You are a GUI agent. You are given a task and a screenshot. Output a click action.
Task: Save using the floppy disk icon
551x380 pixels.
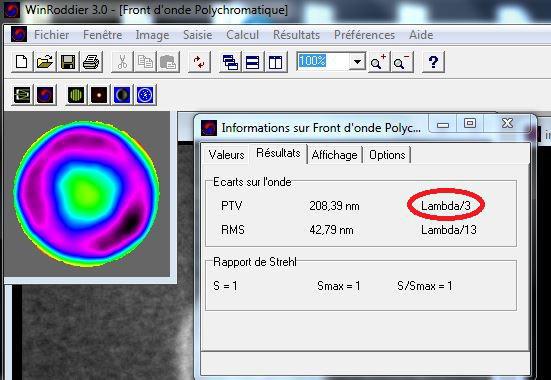(68, 62)
